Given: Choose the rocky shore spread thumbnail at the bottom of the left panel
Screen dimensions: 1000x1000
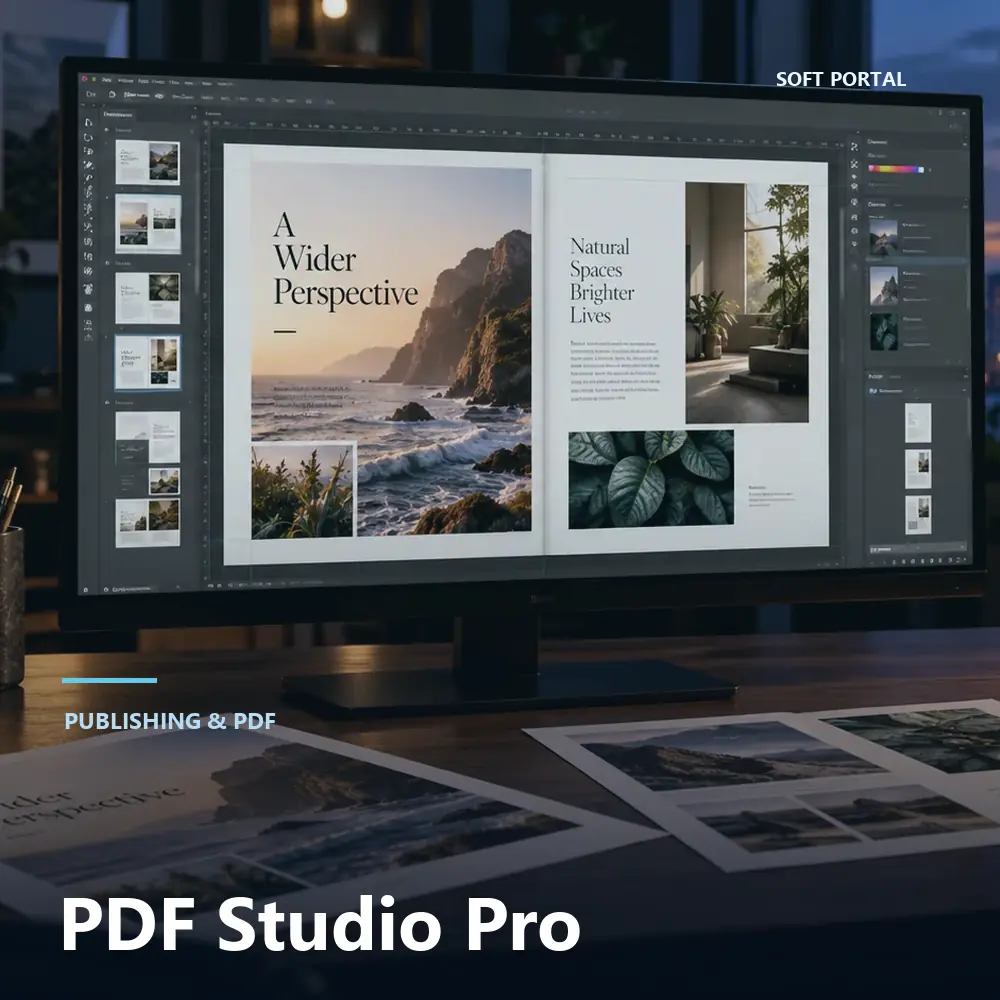Looking at the screenshot, I should [x=147, y=522].
